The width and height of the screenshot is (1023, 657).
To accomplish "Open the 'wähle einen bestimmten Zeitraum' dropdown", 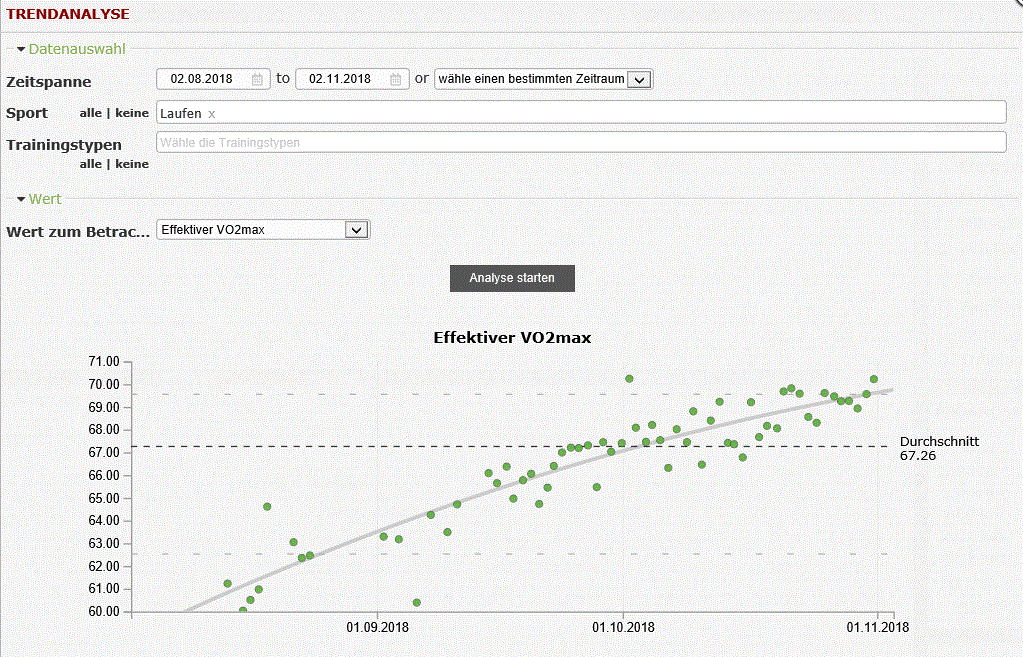I will (x=640, y=79).
